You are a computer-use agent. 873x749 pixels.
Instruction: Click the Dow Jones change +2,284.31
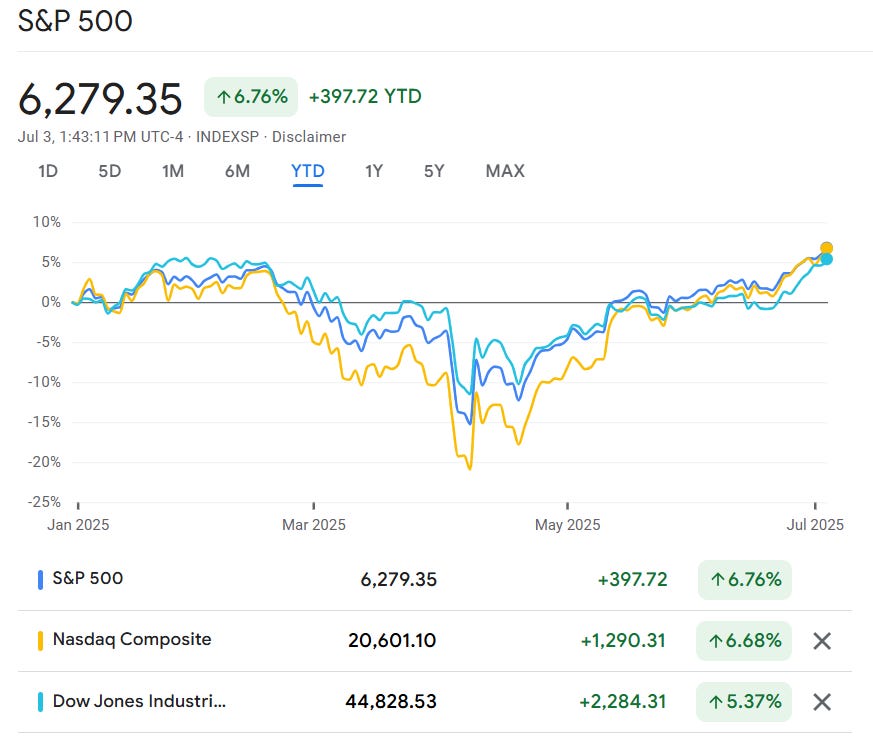pos(623,702)
